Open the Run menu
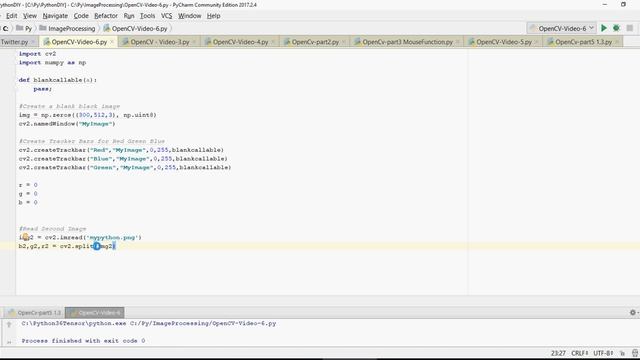 [129, 16]
